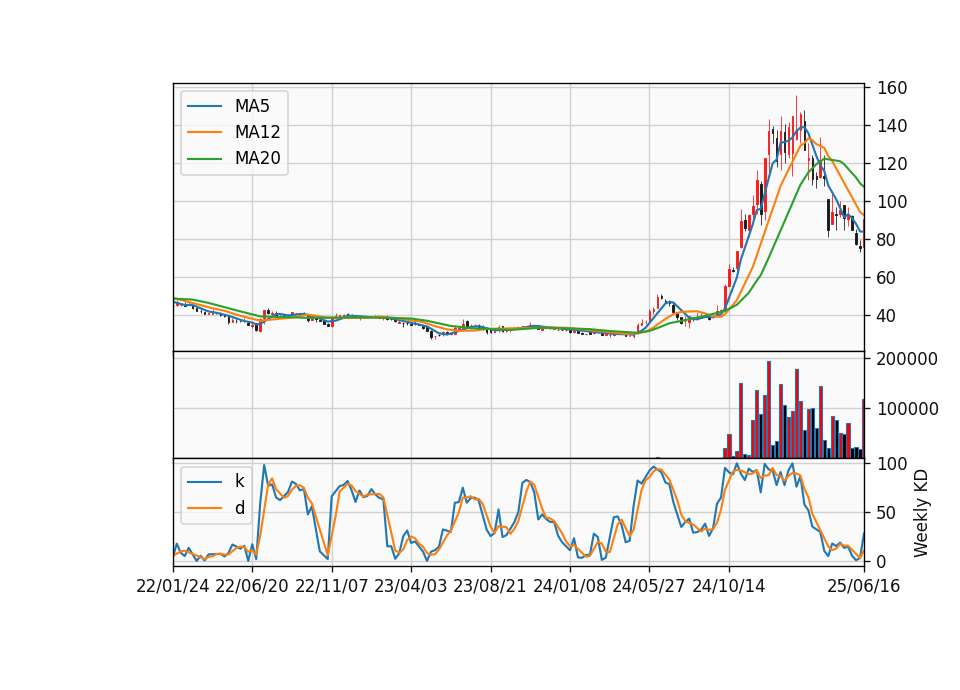The image size is (960, 690).
Task: Click the green MA20 legend line sample
Action: coord(204,159)
